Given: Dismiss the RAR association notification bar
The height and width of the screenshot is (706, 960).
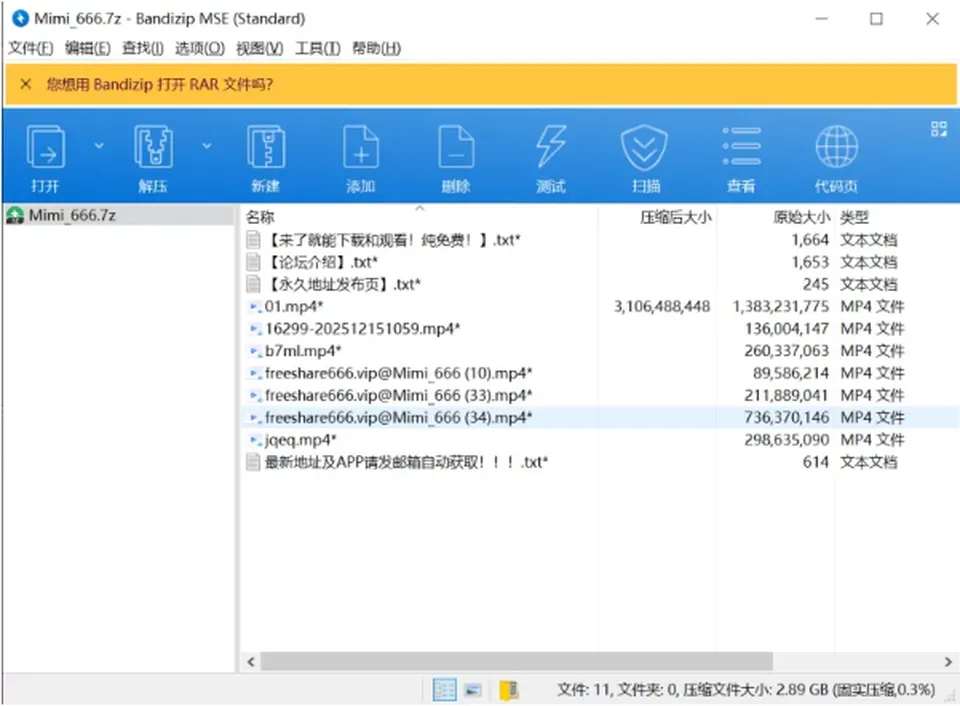Looking at the screenshot, I should pyautogui.click(x=26, y=84).
